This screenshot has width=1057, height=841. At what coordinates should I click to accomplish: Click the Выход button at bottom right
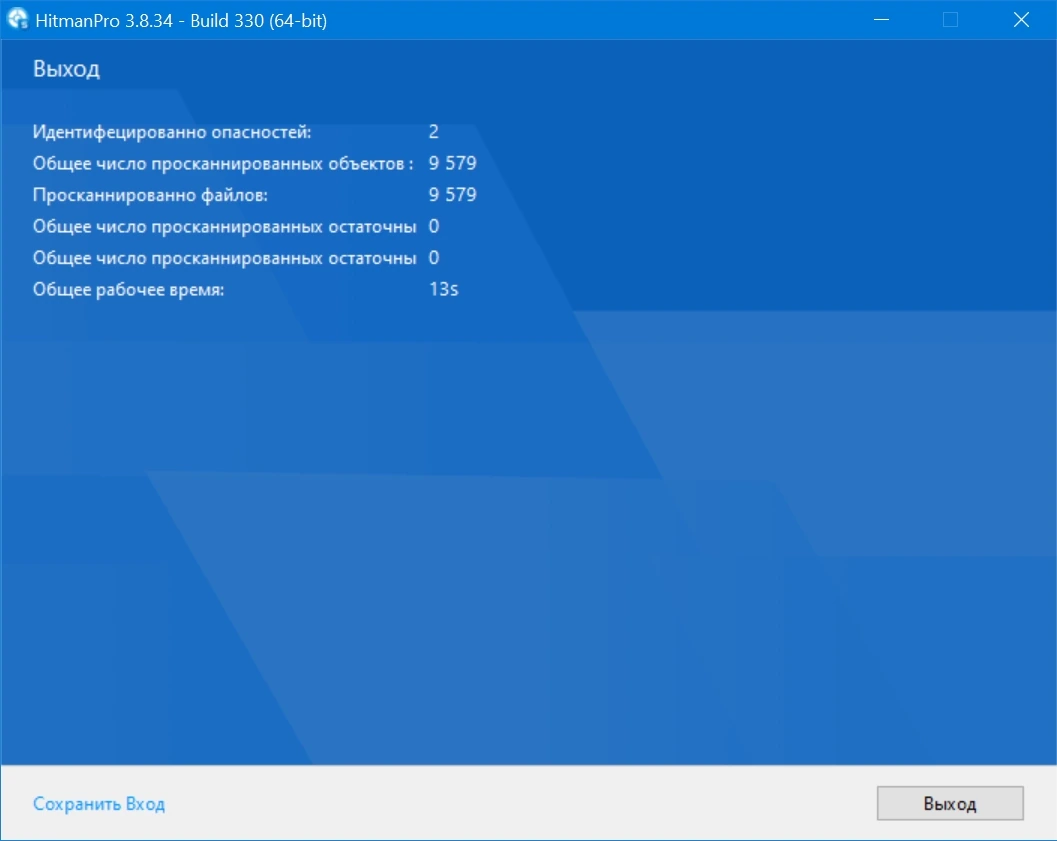point(950,803)
